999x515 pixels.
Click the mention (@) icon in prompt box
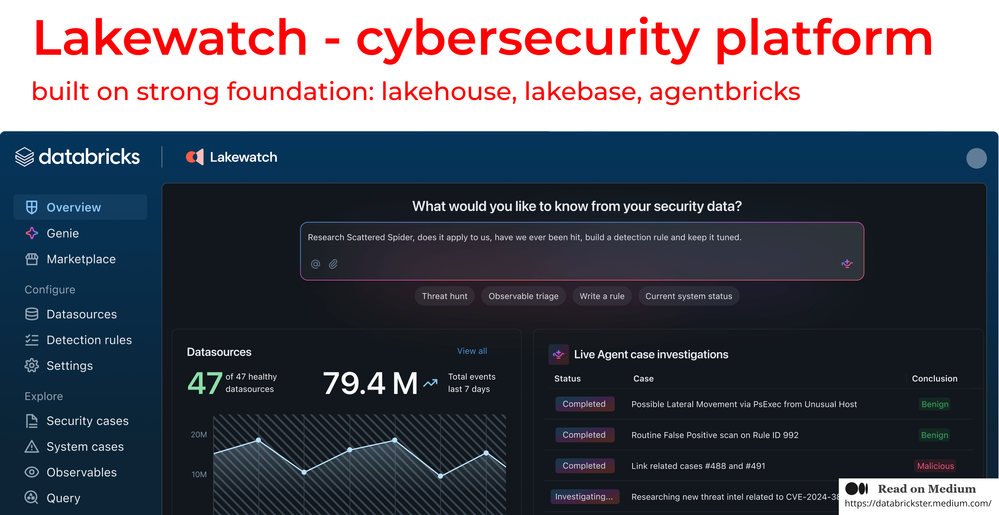pyautogui.click(x=315, y=264)
